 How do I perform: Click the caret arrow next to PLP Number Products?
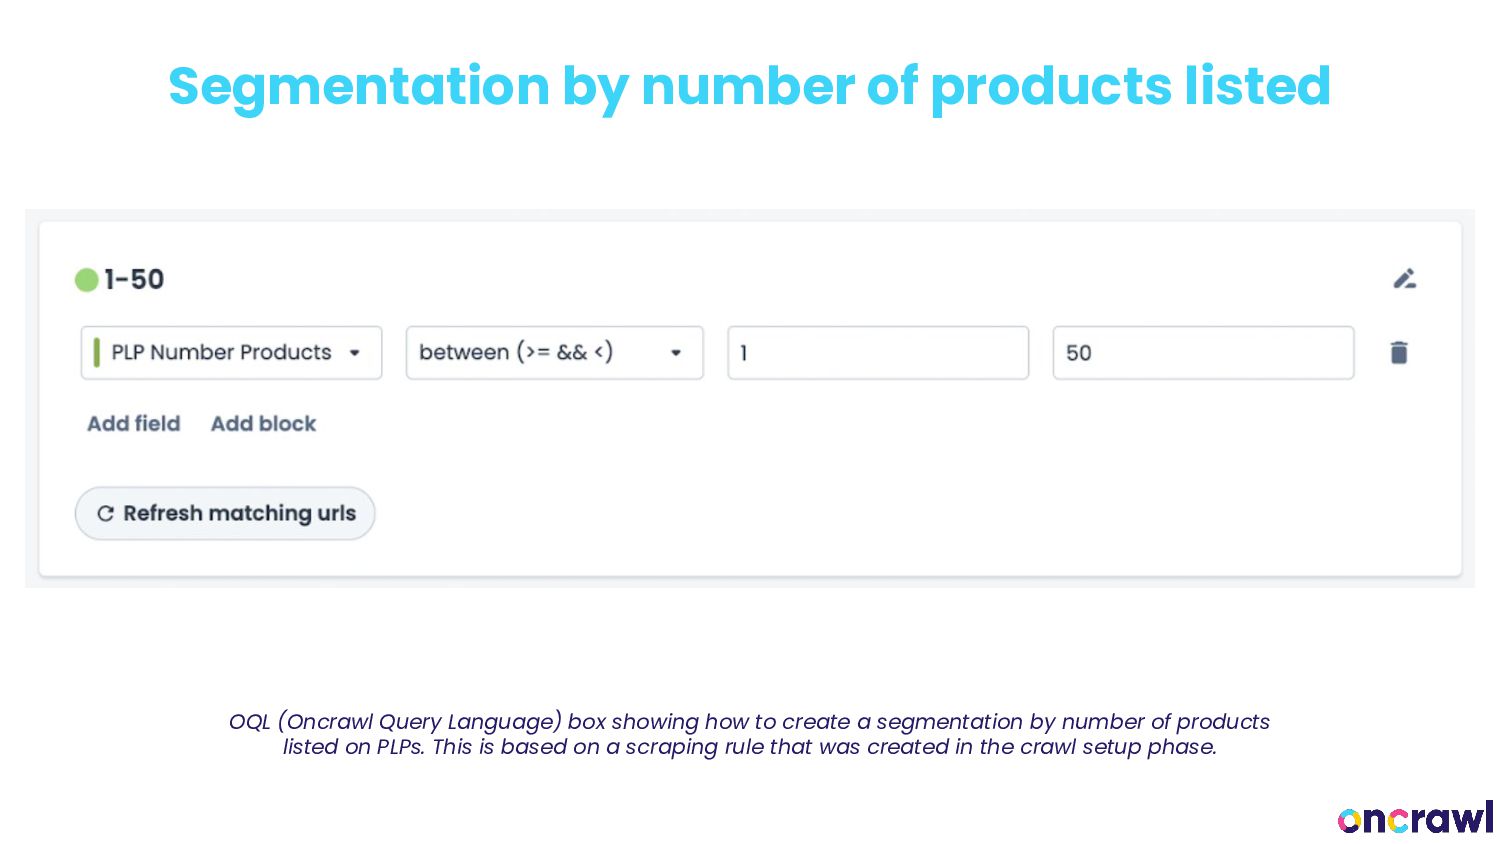pyautogui.click(x=355, y=353)
